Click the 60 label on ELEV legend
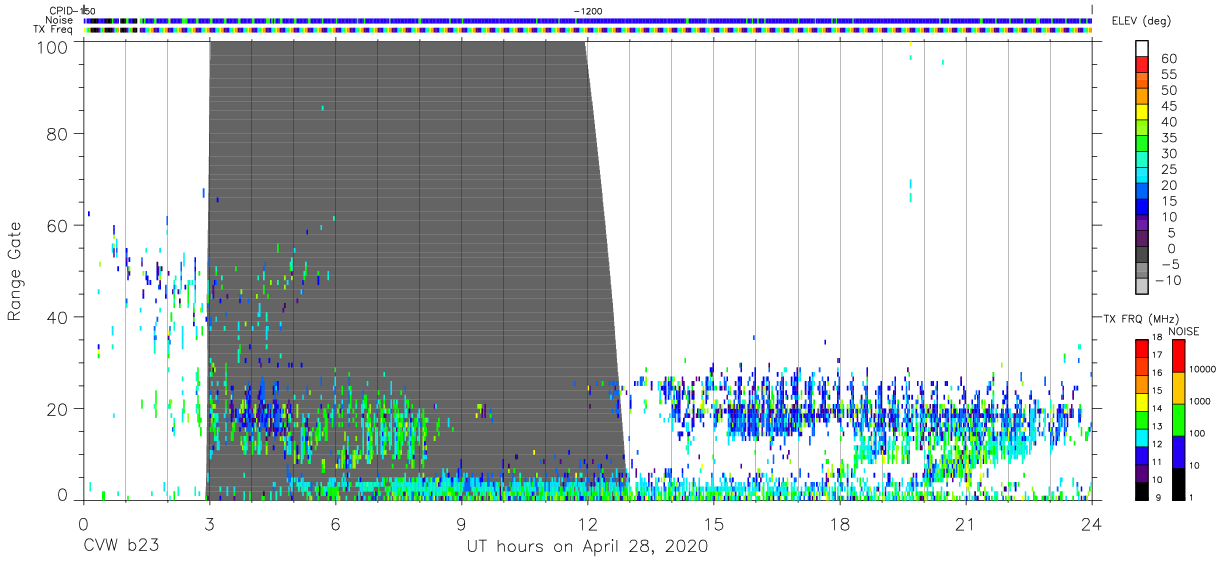The height and width of the screenshot is (567, 1228). 1168,58
